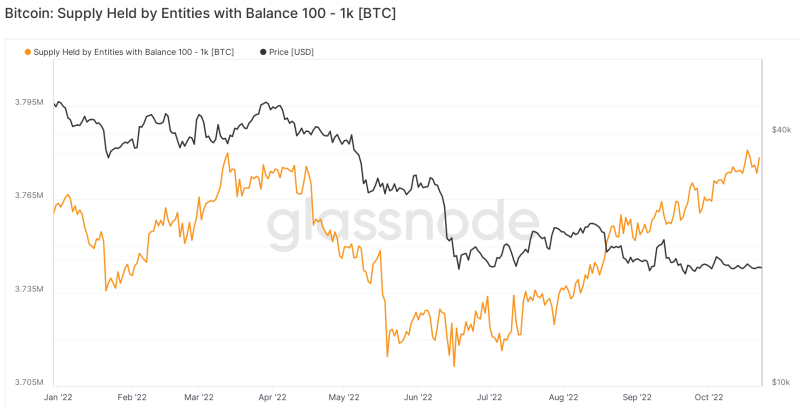Click the chart title text
The width and height of the screenshot is (800, 408).
(x=201, y=14)
